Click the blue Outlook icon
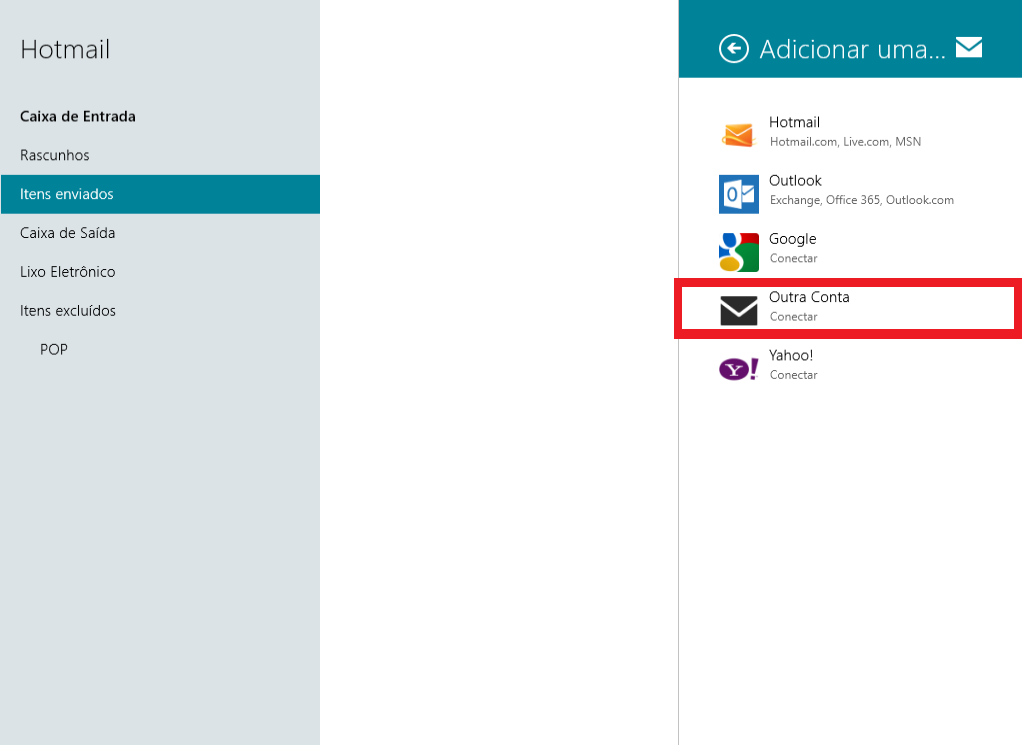Viewport: 1022px width, 745px height. click(738, 194)
